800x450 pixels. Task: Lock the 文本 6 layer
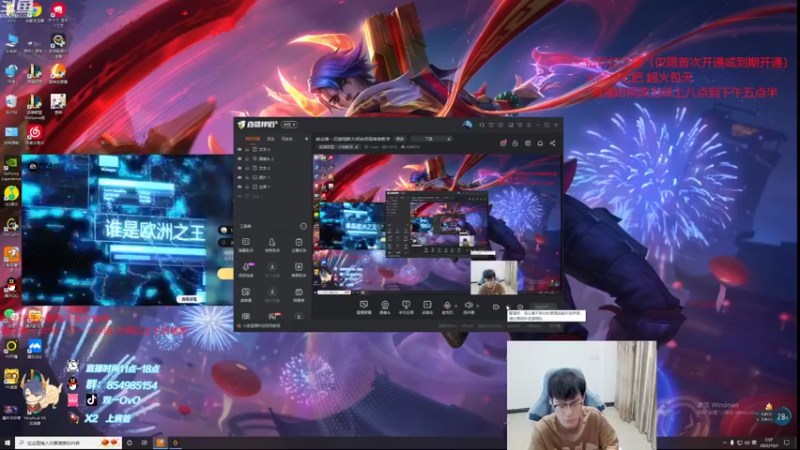(247, 149)
